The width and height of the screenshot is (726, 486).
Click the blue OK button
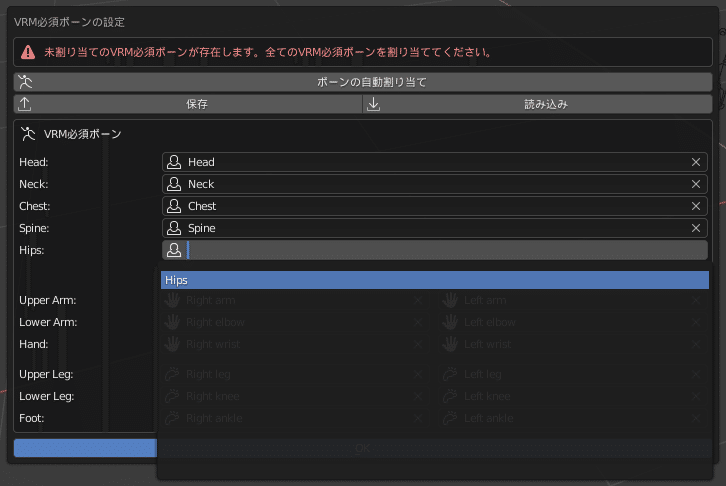(85, 448)
